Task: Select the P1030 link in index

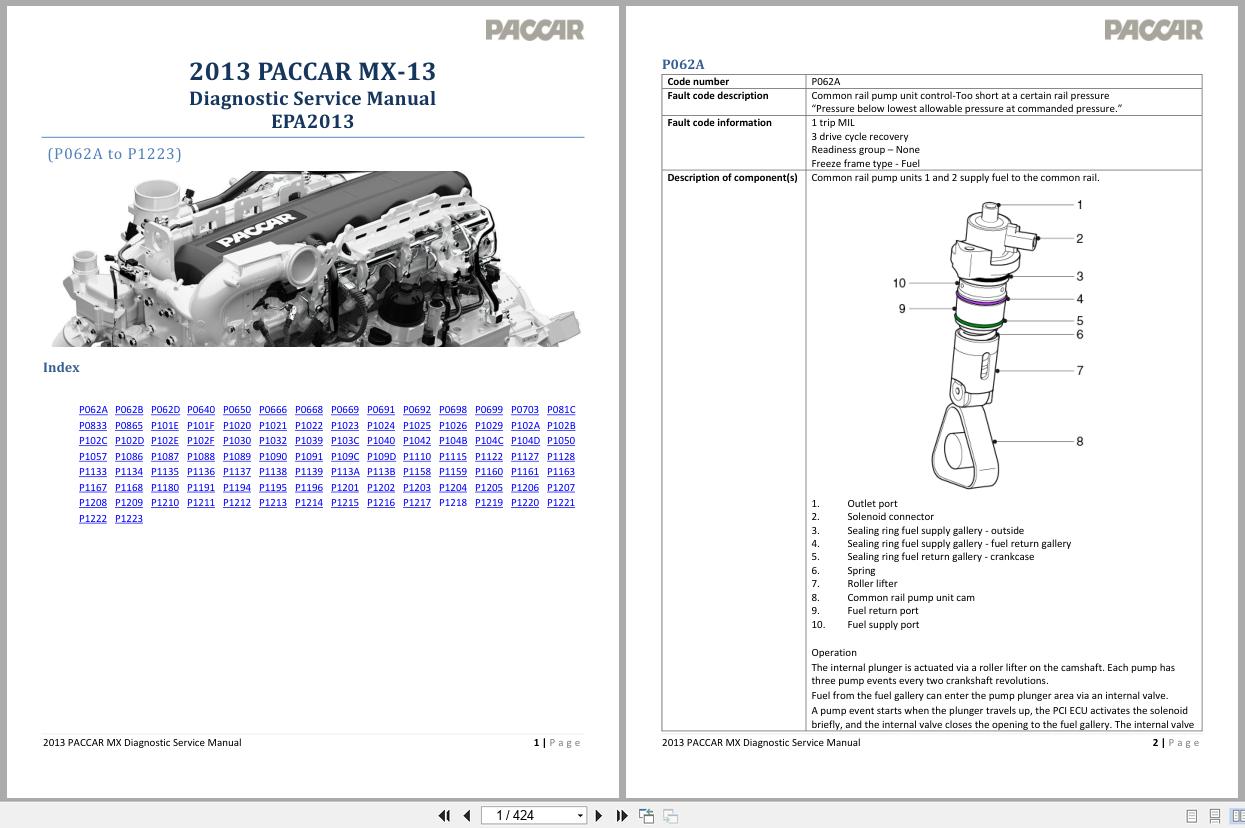Action: [x=237, y=441]
